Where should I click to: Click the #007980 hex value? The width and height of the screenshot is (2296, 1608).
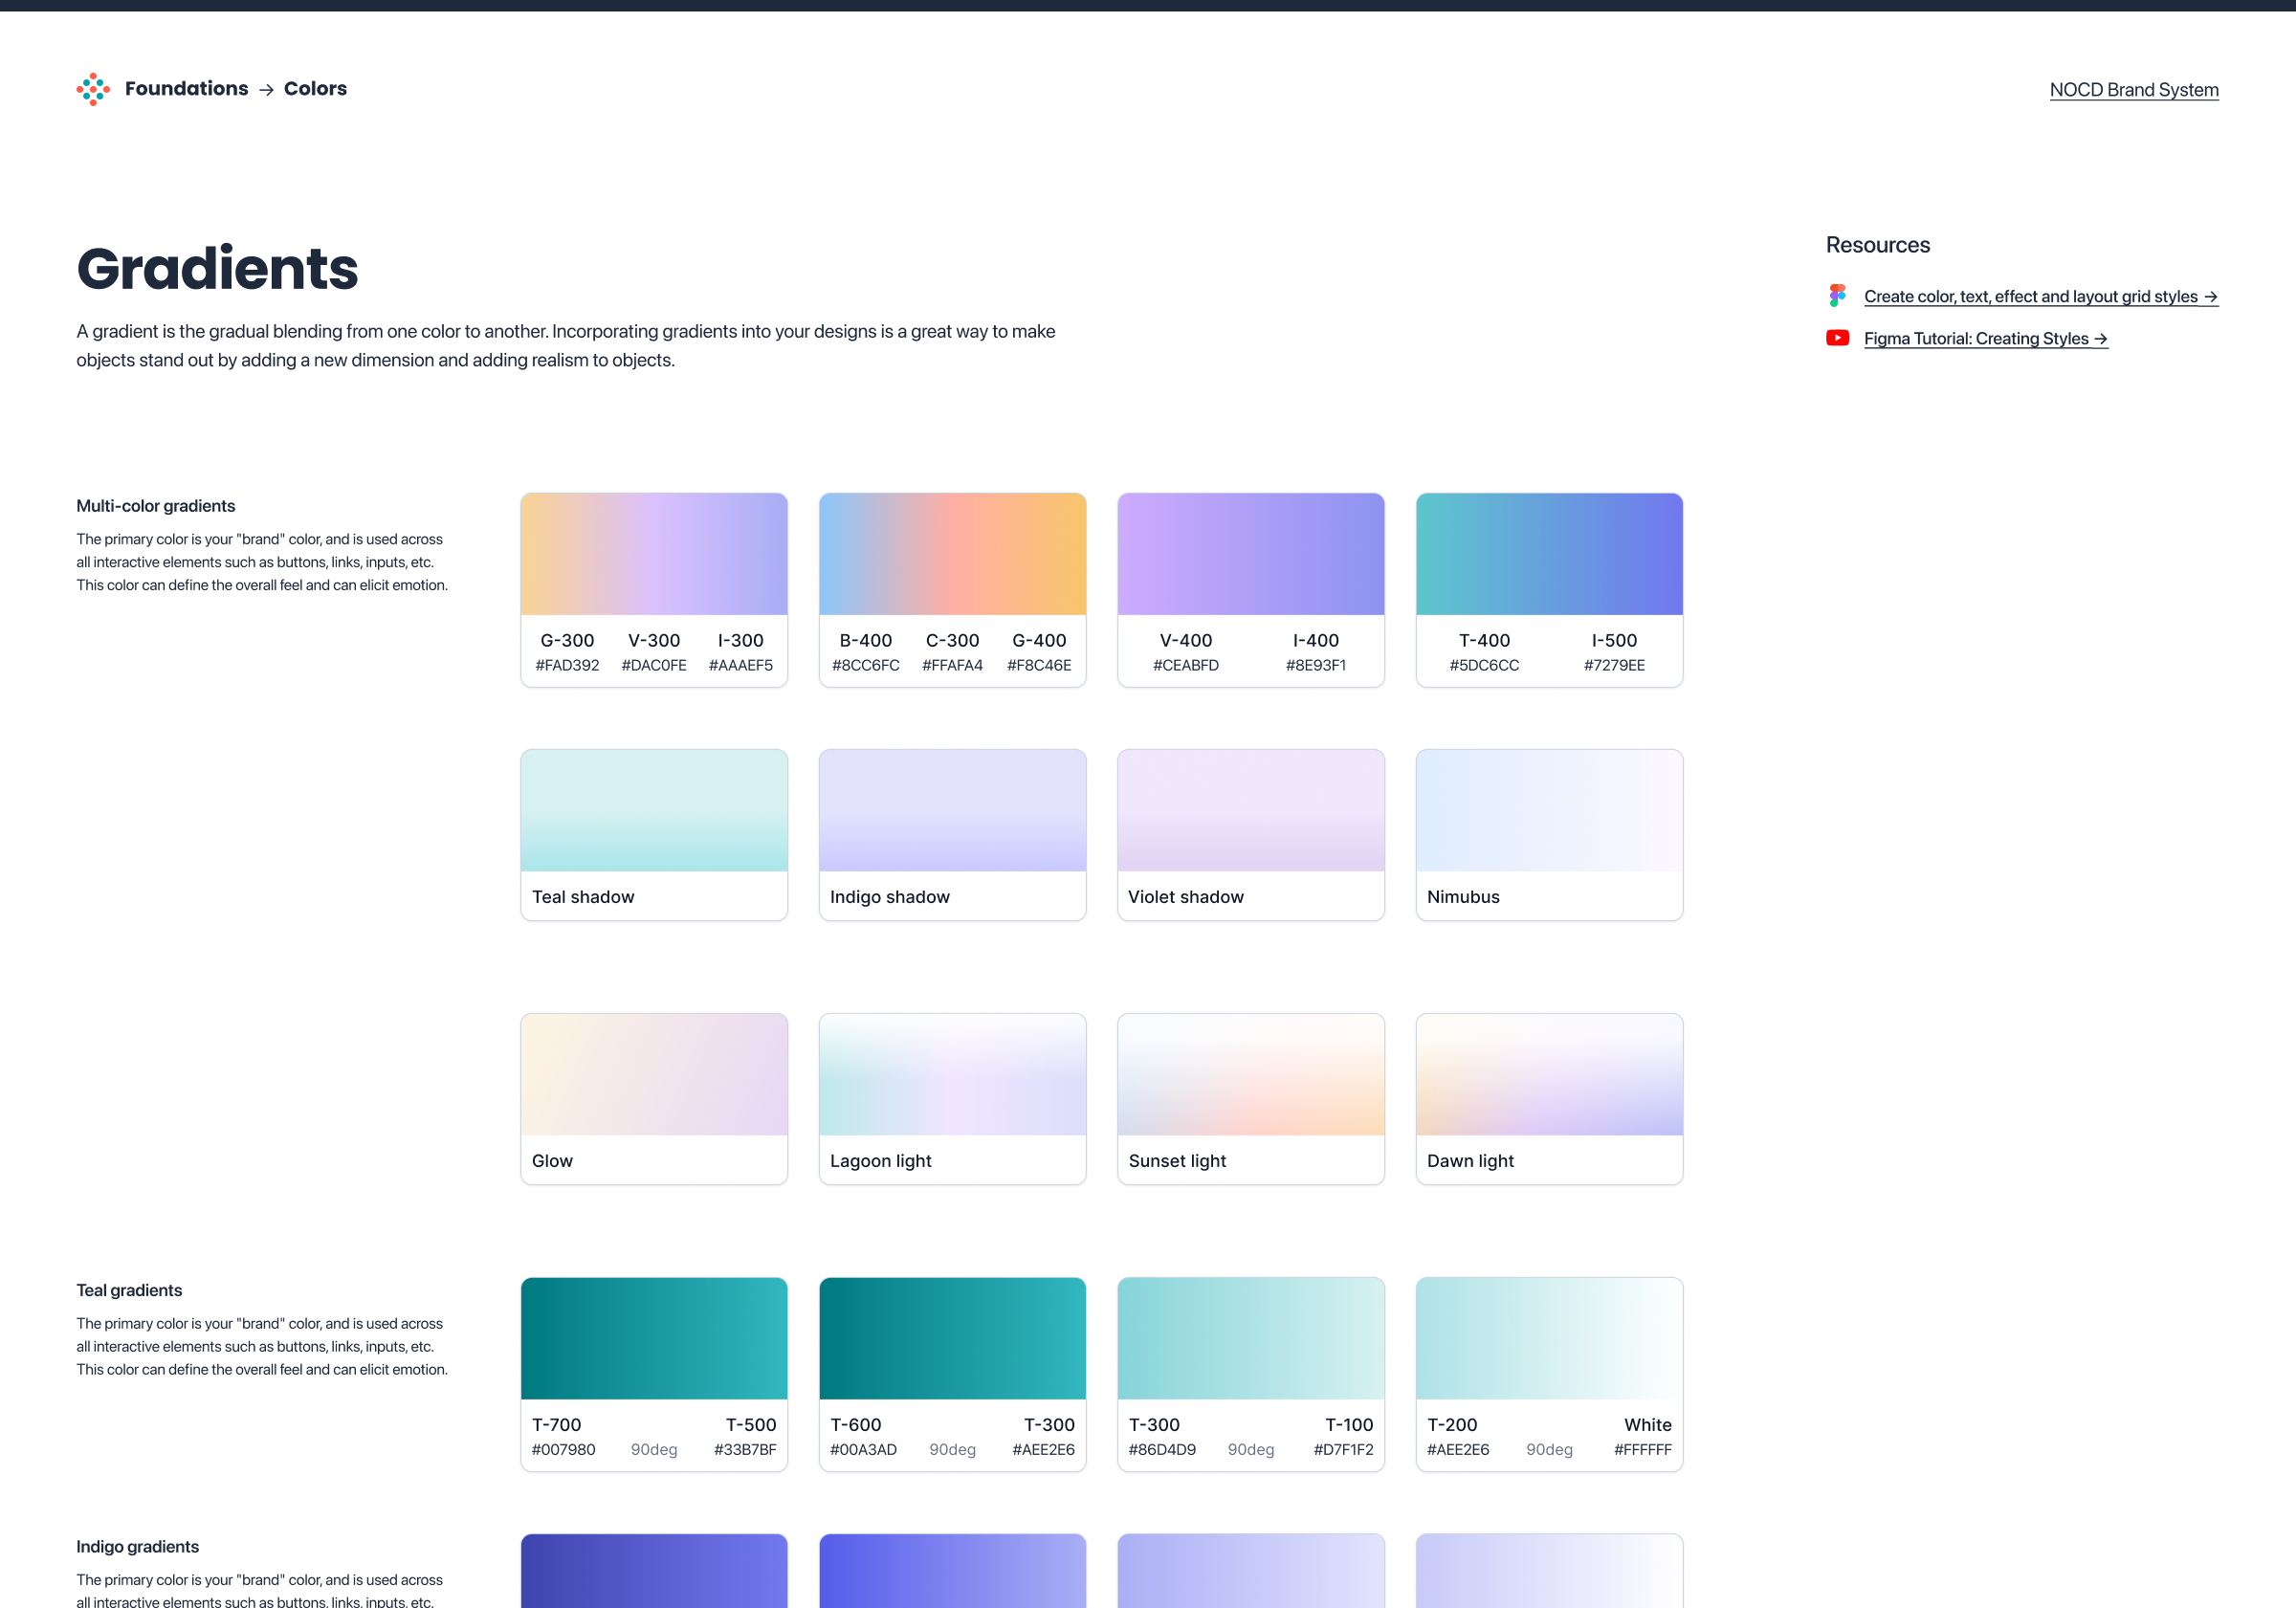point(563,1449)
